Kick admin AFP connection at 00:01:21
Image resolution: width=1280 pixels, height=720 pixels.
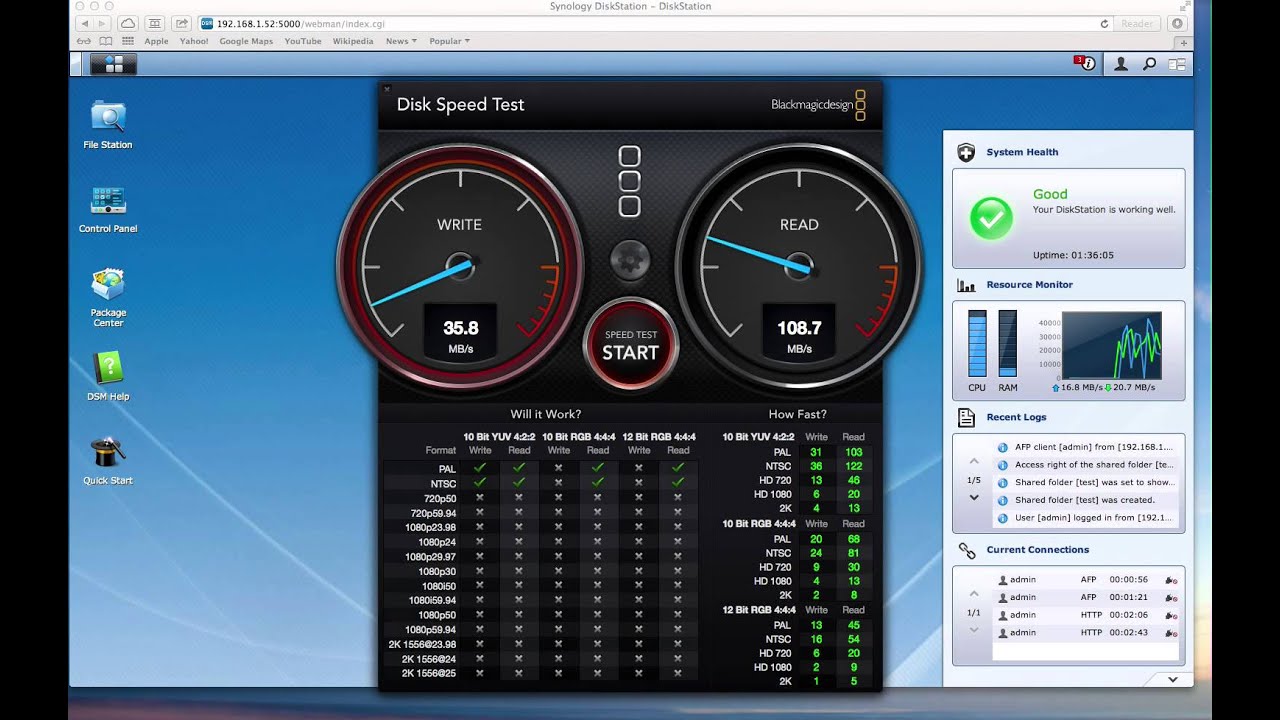coord(1170,598)
